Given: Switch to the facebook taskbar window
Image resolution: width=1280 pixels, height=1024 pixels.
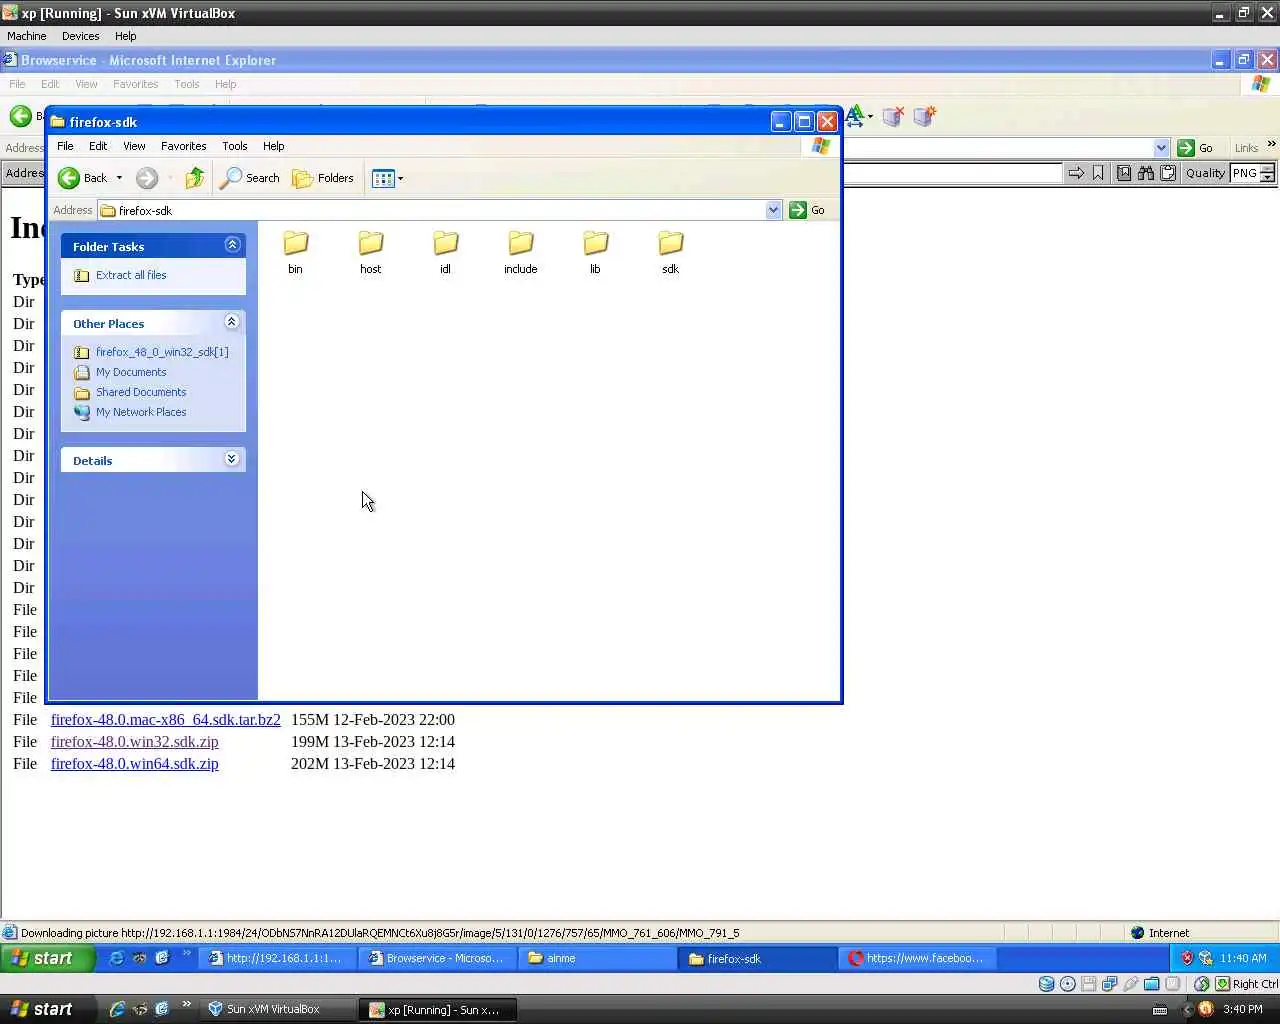Looking at the screenshot, I should click(x=917, y=958).
